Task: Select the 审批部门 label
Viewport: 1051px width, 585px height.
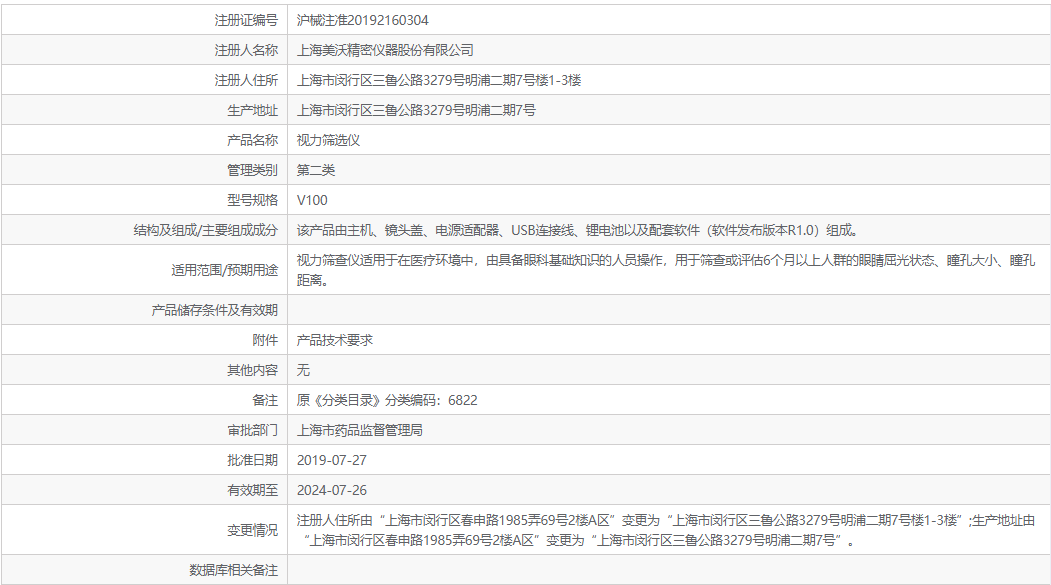Action: [x=253, y=430]
